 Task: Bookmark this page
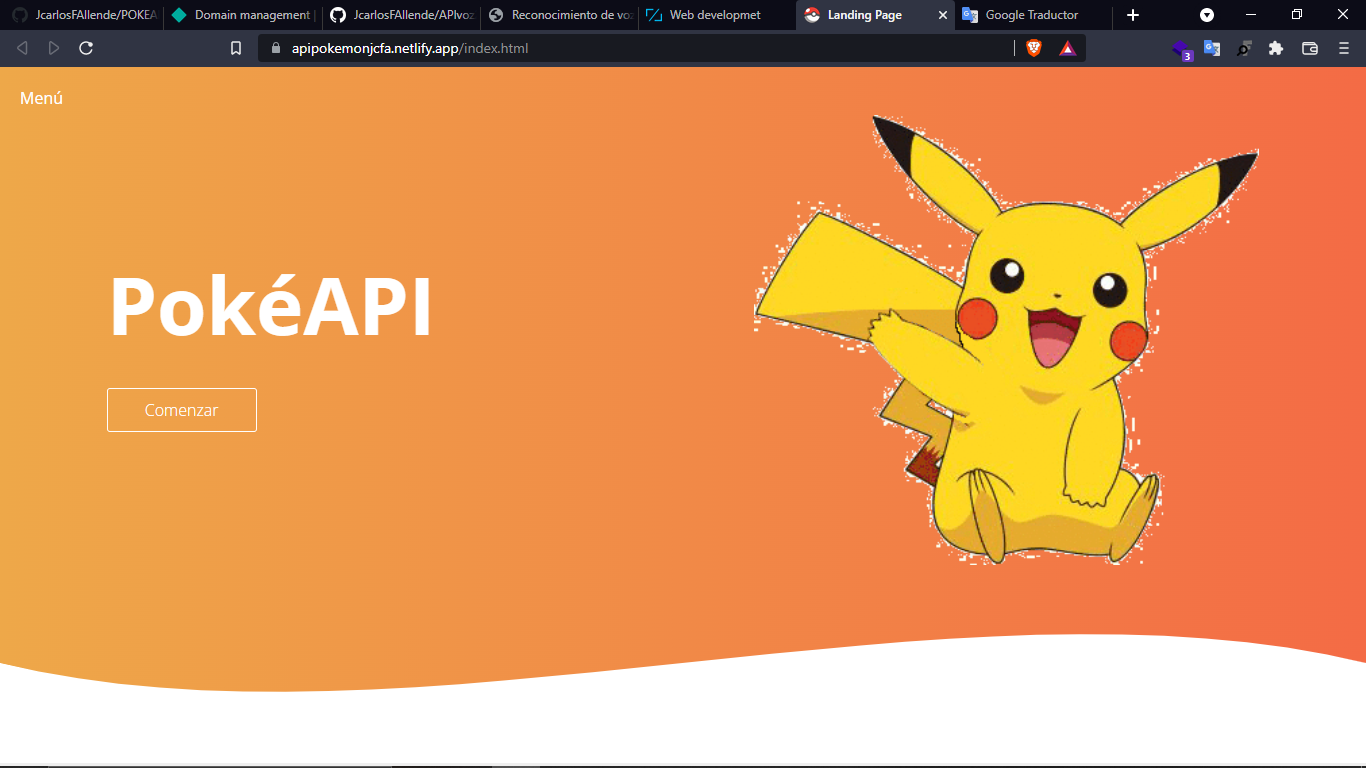pos(236,48)
